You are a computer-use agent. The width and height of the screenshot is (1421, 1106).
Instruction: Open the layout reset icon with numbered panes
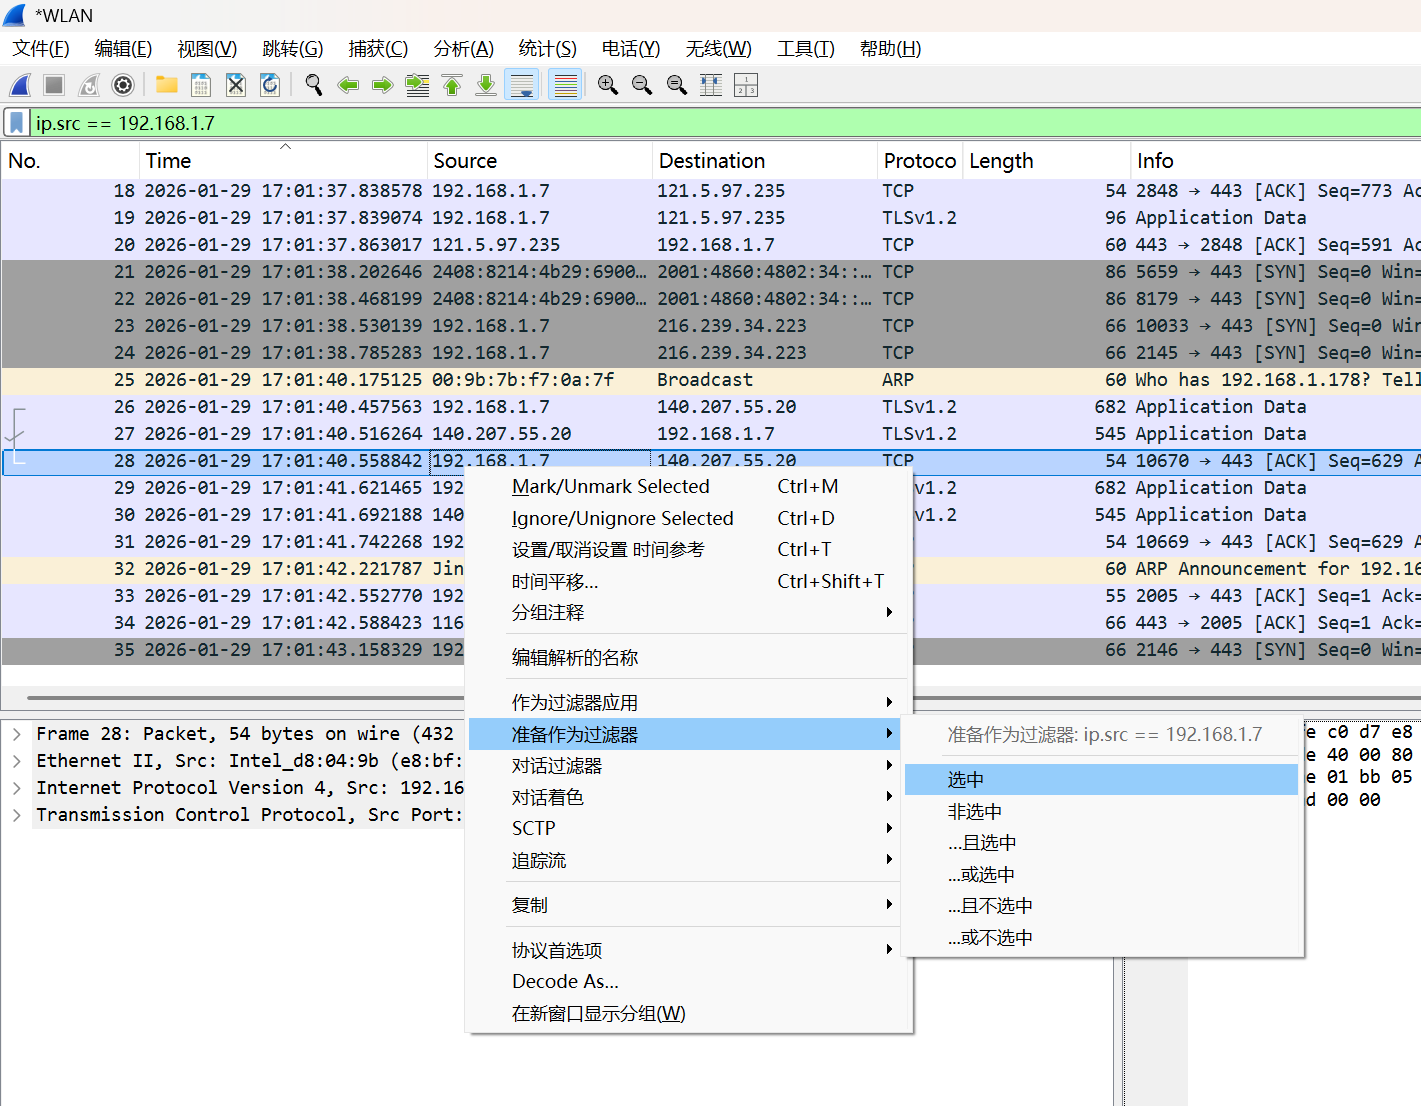coord(746,85)
